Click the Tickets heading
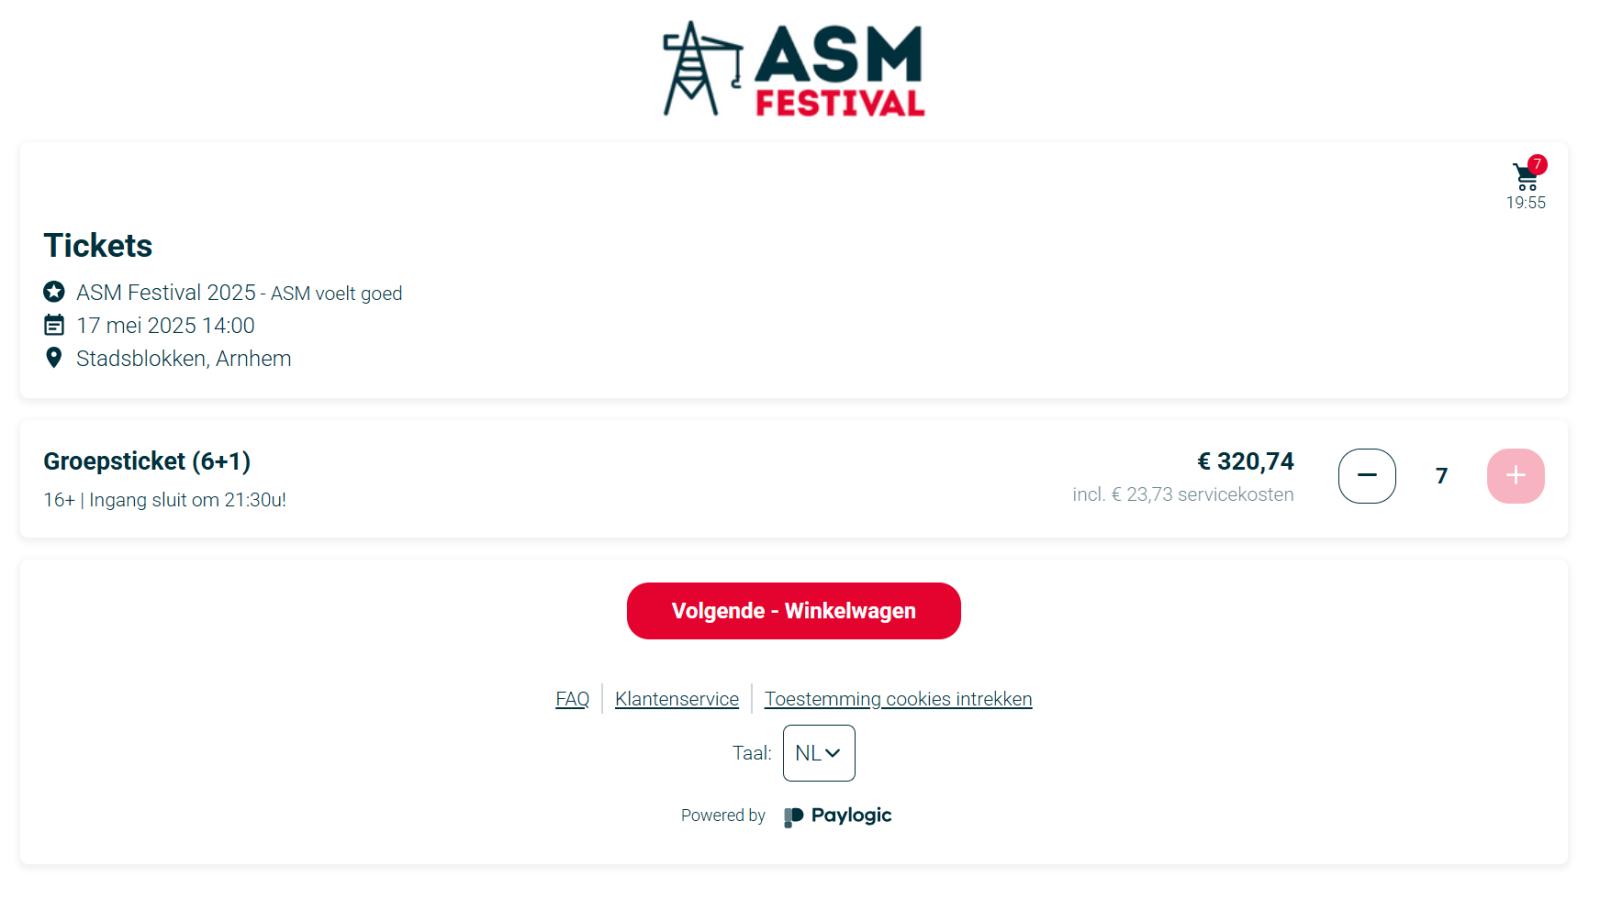The height and width of the screenshot is (910, 1600). pos(98,246)
